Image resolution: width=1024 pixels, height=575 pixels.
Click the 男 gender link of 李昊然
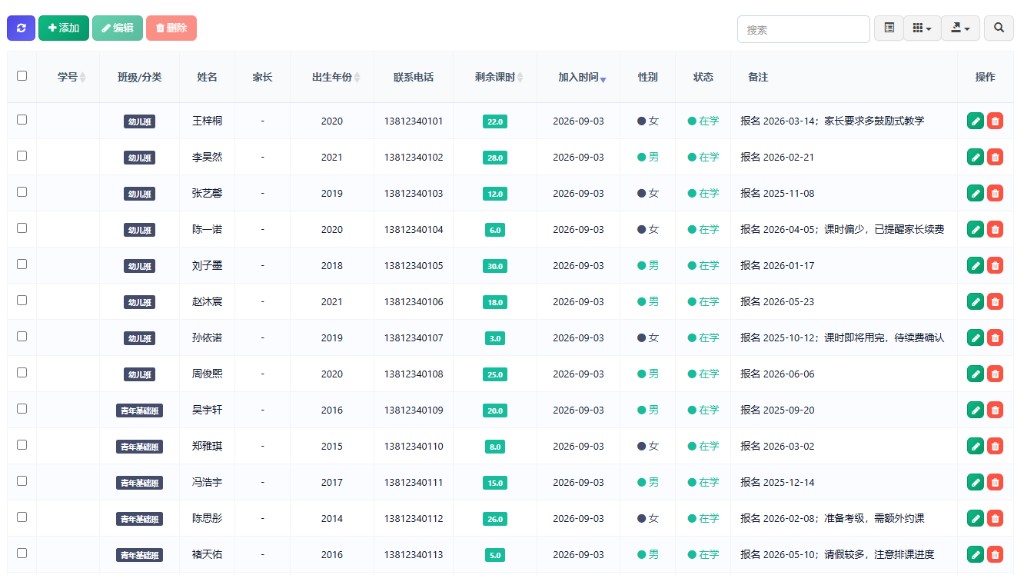tap(648, 157)
